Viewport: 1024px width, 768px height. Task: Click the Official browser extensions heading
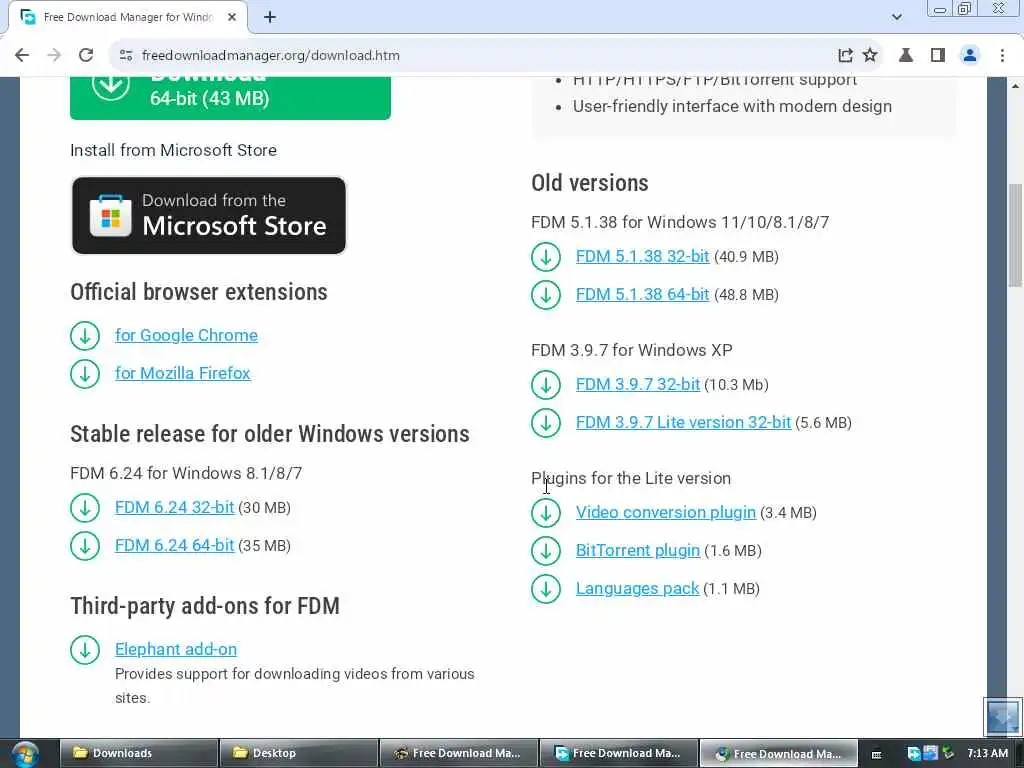tap(199, 292)
